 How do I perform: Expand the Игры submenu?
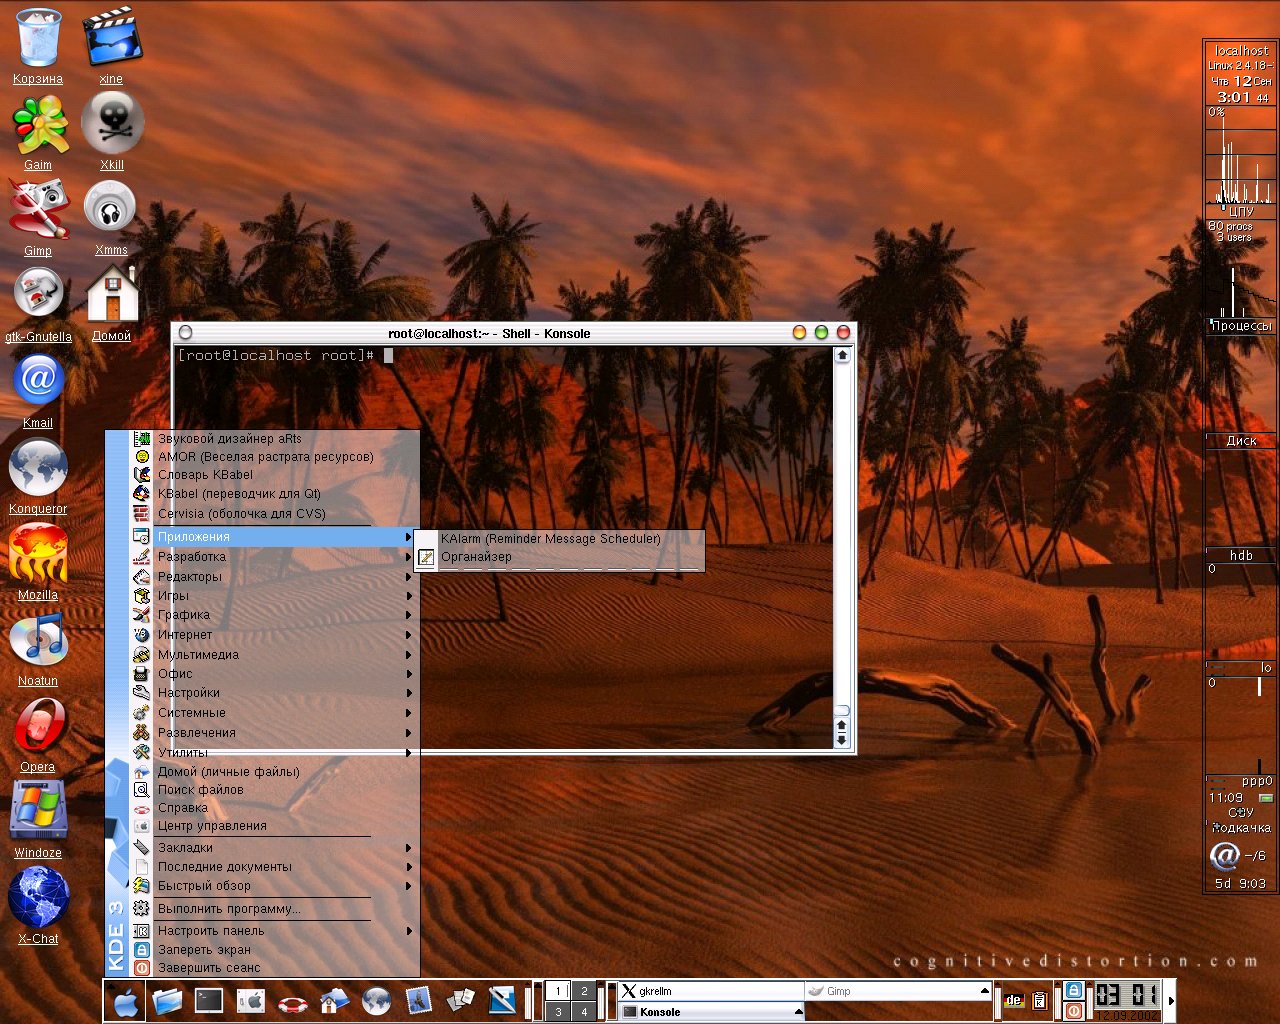[x=274, y=596]
